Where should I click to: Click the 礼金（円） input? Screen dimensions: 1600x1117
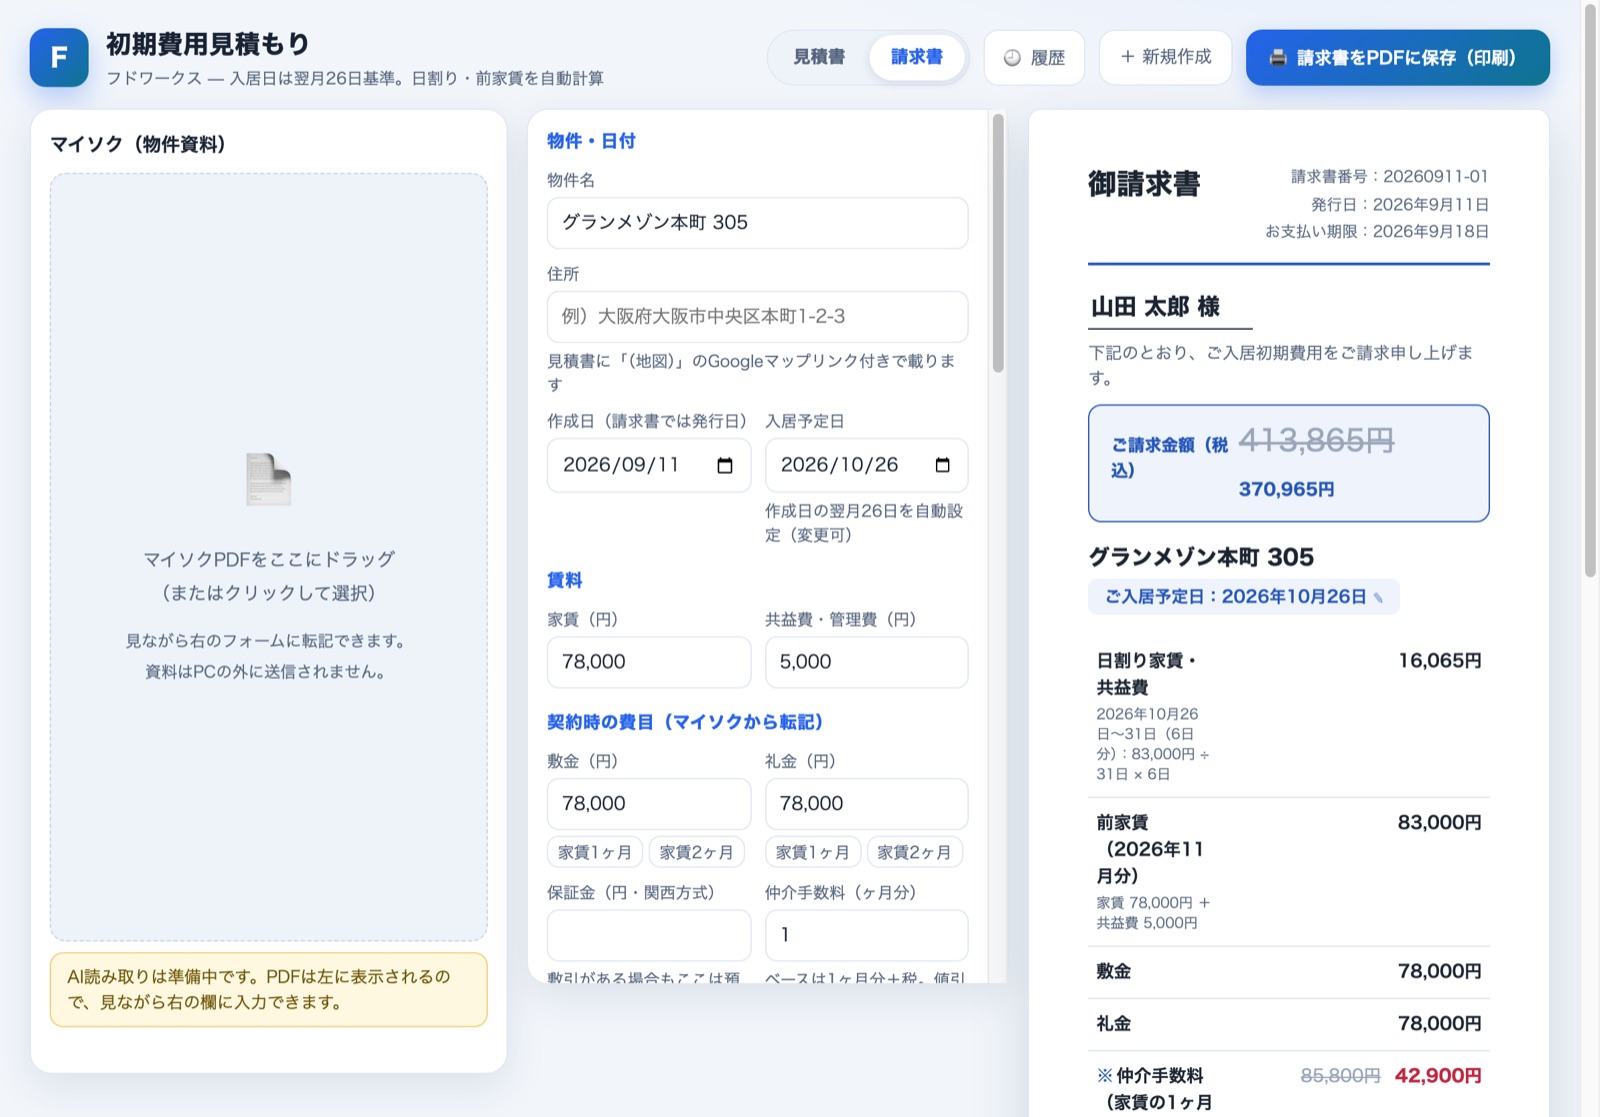point(866,804)
